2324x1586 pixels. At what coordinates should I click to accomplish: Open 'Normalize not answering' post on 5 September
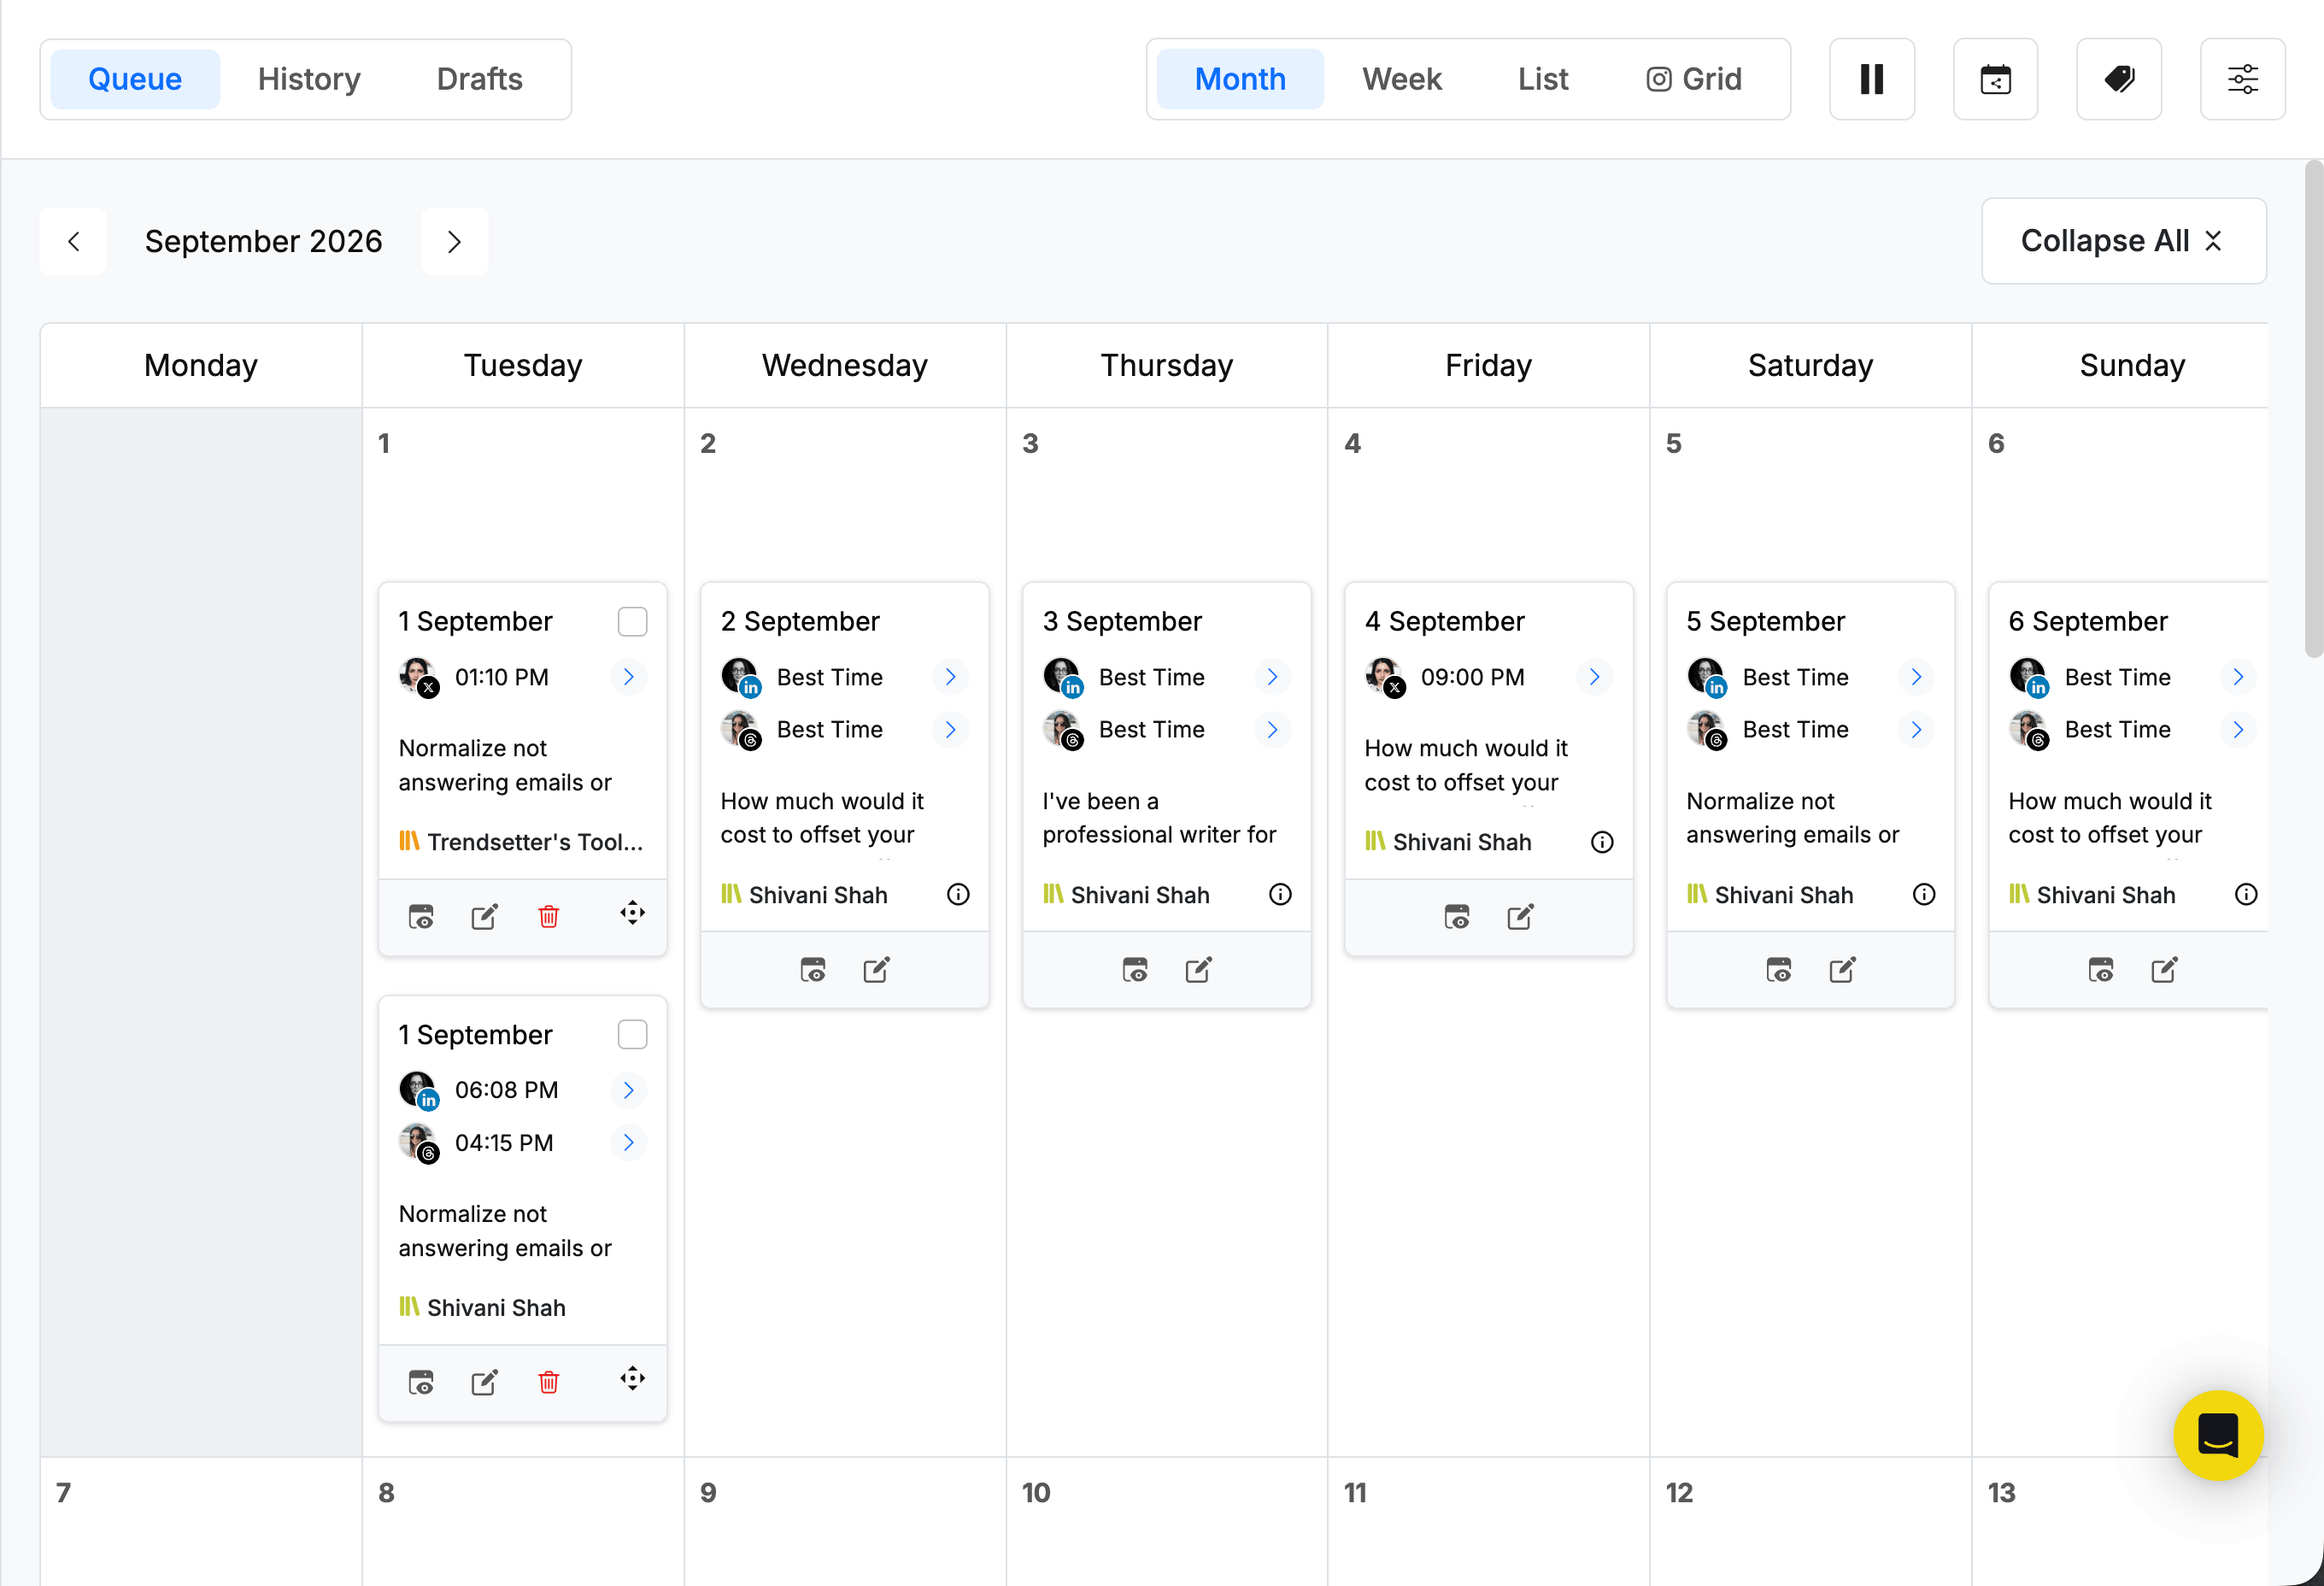tap(1792, 818)
